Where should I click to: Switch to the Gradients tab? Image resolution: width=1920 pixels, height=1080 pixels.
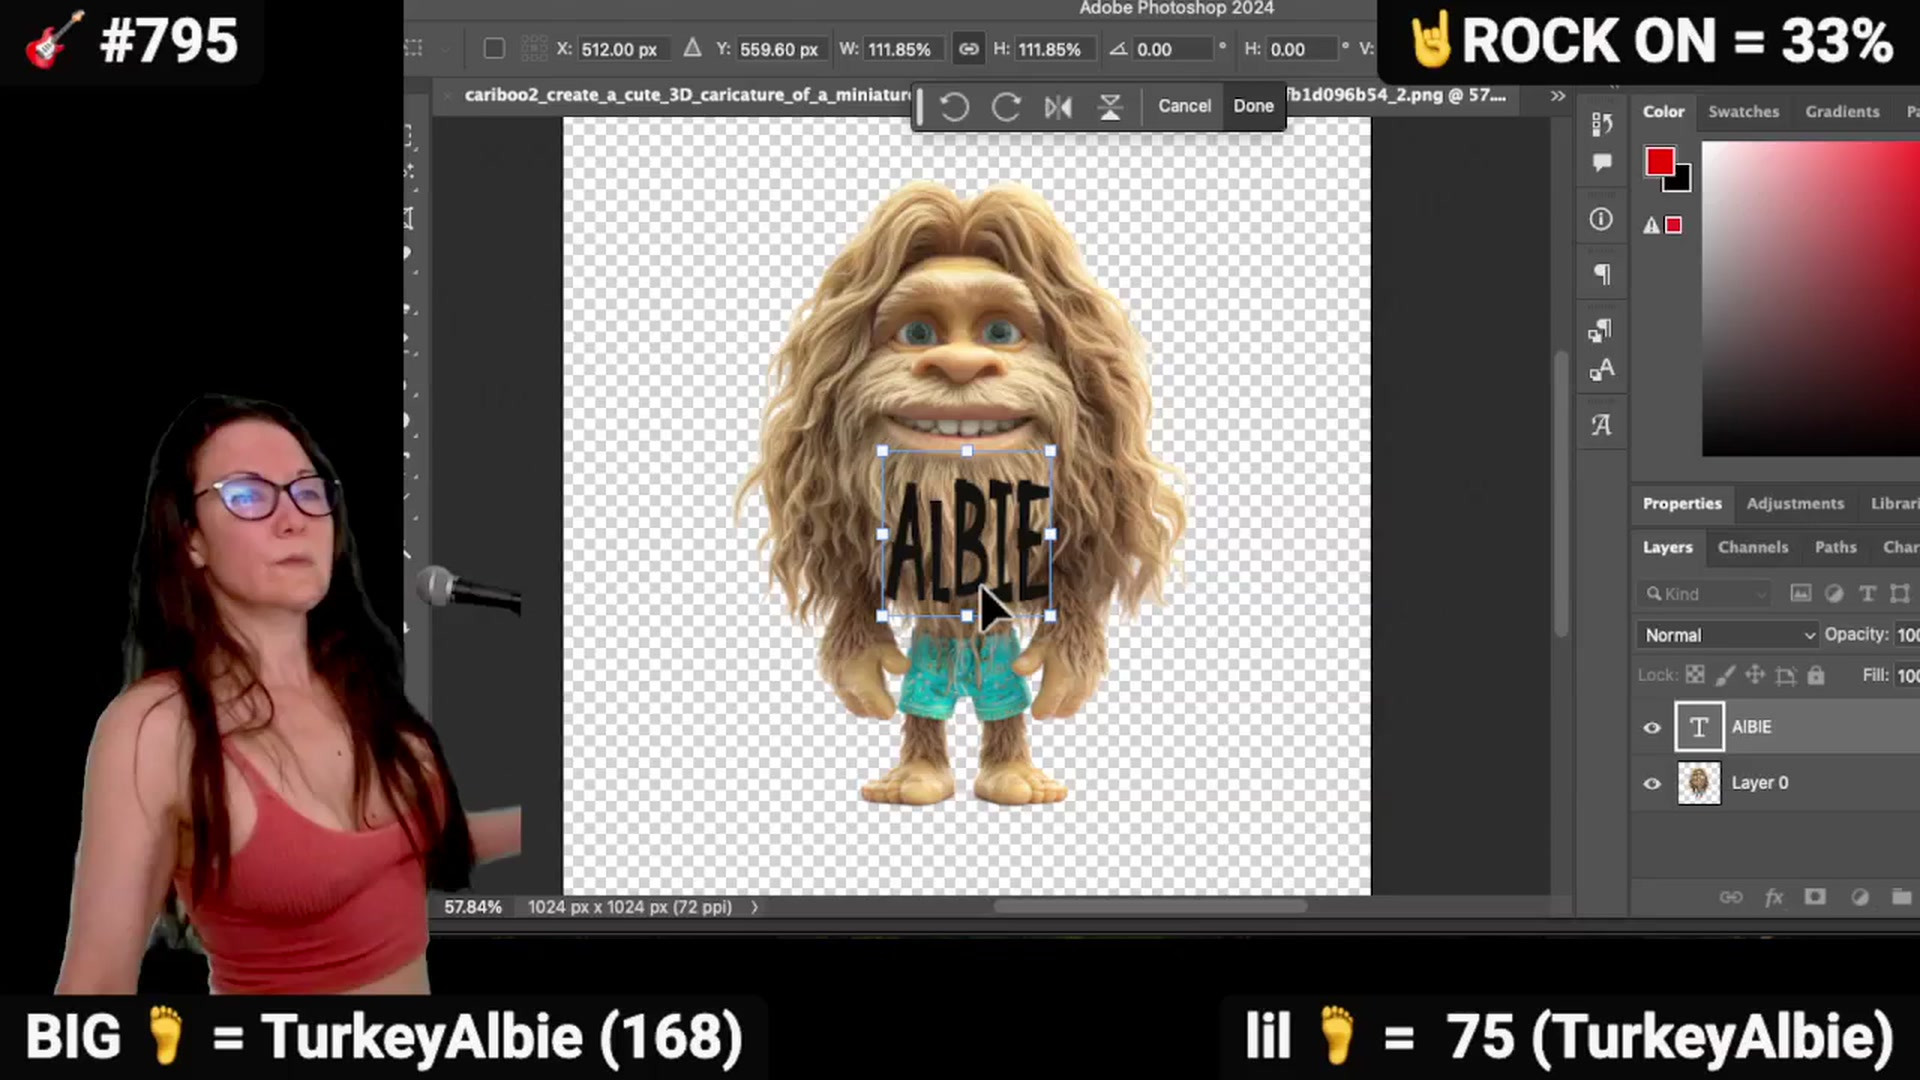pos(1842,112)
